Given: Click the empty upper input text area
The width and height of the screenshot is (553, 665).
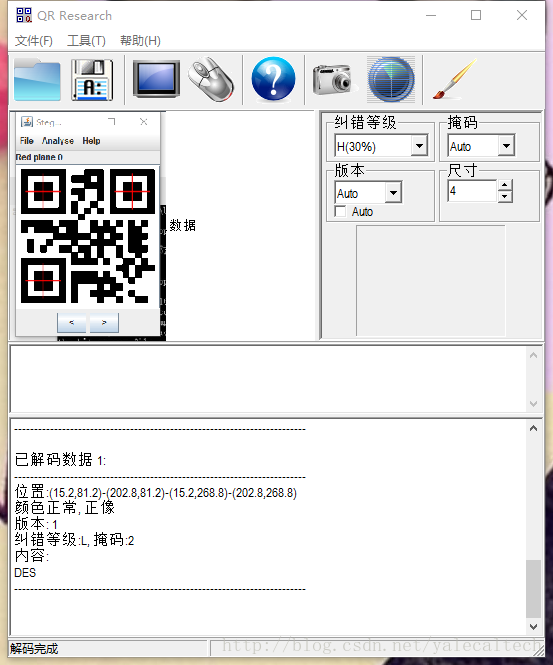Looking at the screenshot, I should tap(268, 379).
